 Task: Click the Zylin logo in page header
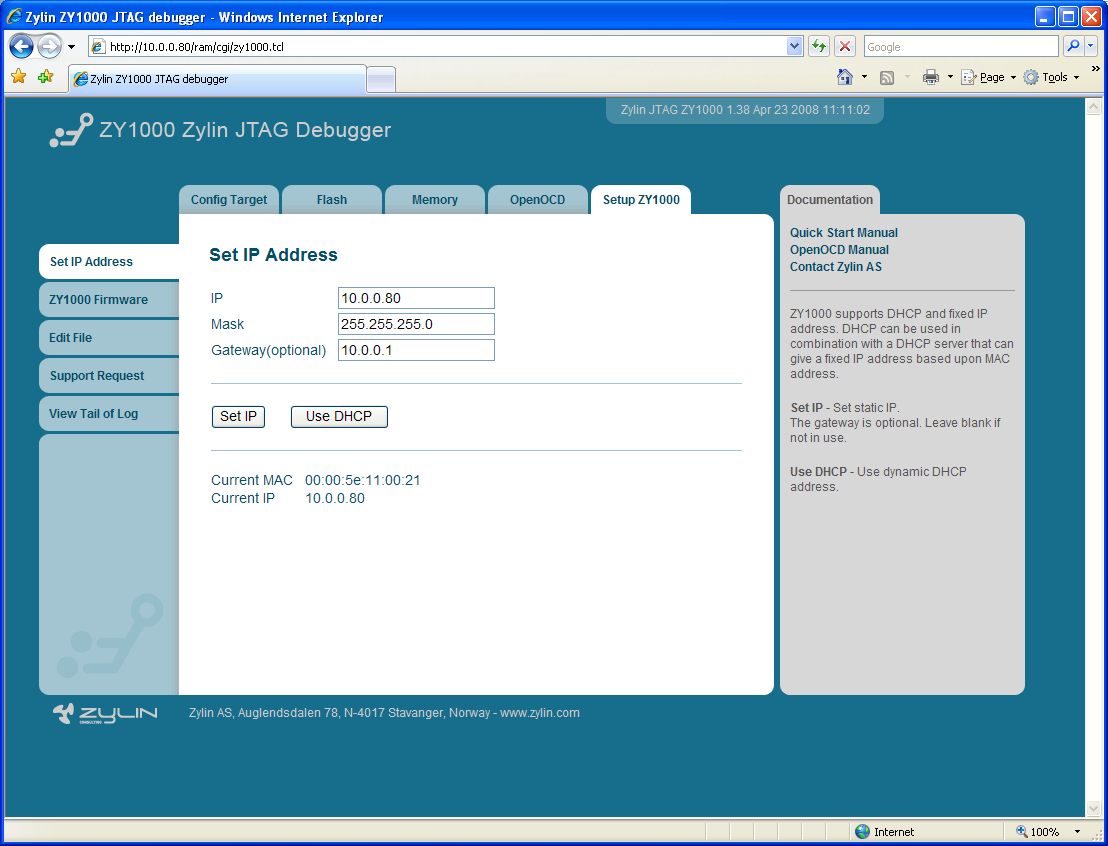(x=71, y=130)
